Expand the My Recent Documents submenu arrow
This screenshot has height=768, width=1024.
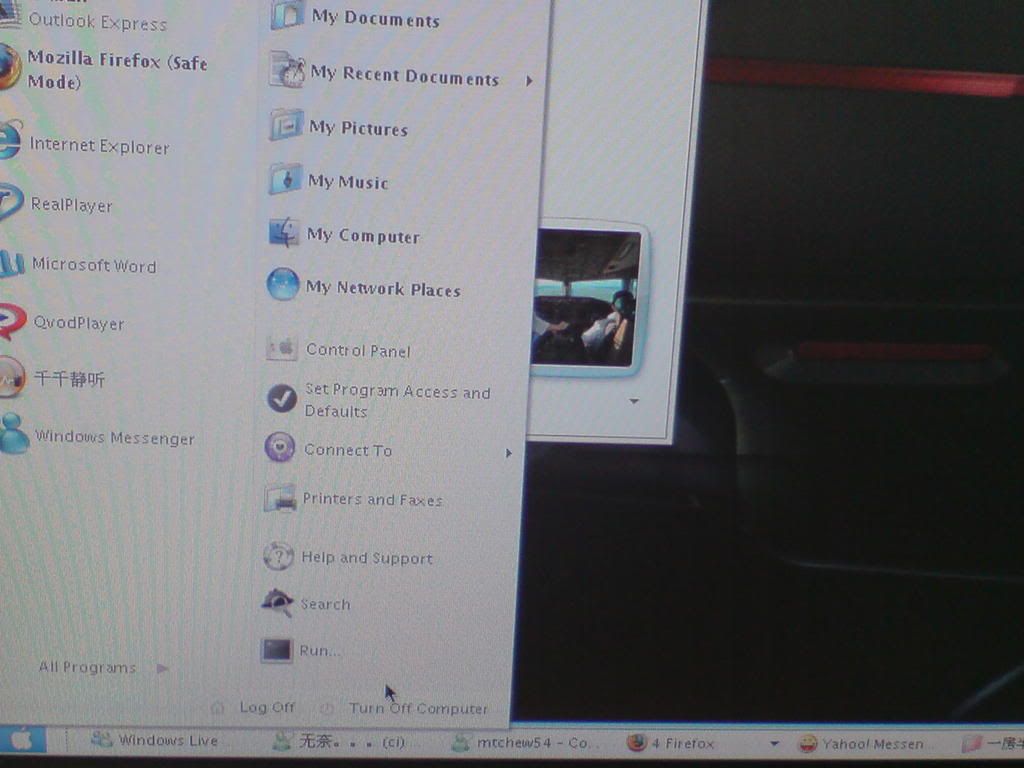coord(529,80)
